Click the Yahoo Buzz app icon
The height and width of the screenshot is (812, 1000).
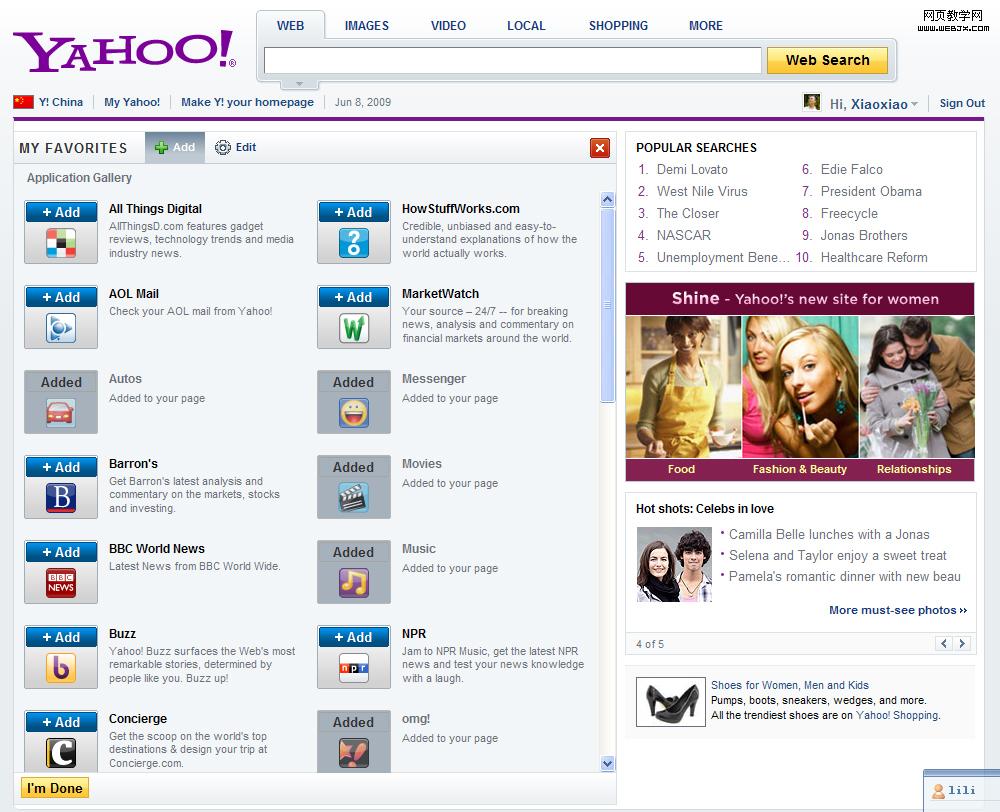tap(61, 668)
